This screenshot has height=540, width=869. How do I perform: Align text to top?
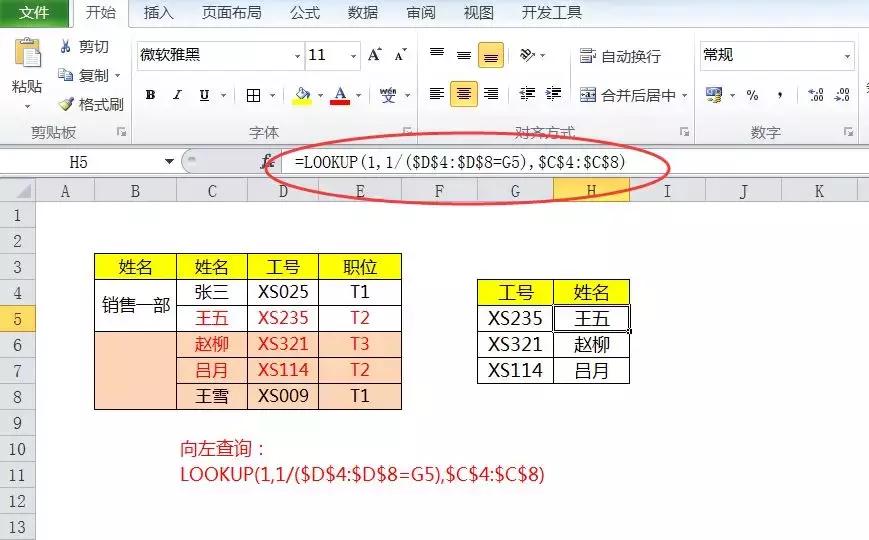click(437, 54)
